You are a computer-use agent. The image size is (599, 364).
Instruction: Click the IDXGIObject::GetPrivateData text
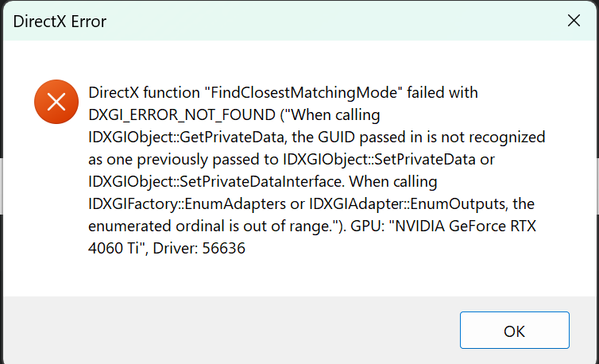186,137
